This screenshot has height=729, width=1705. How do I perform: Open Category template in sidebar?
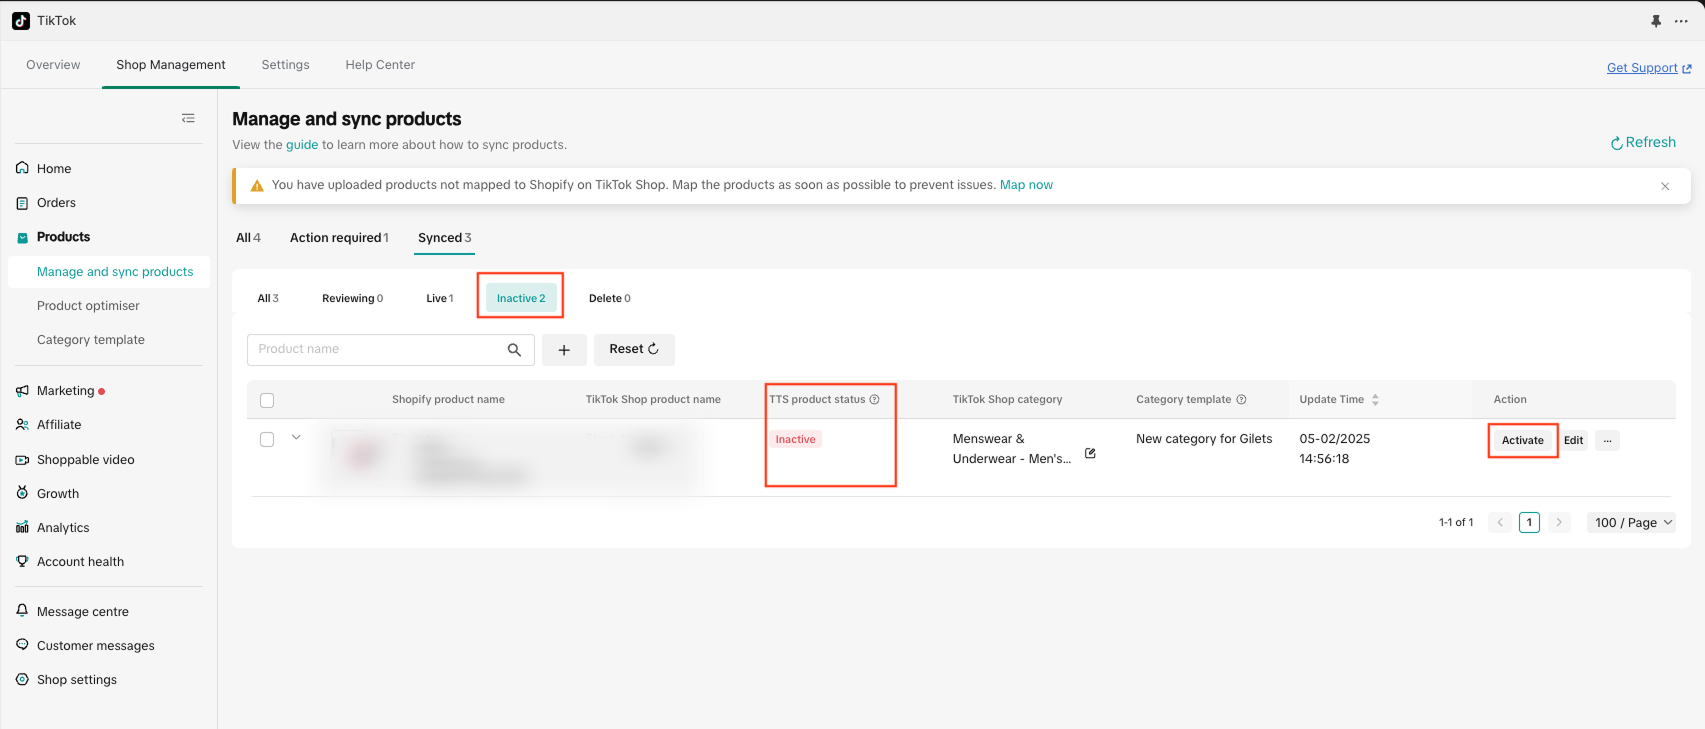91,340
